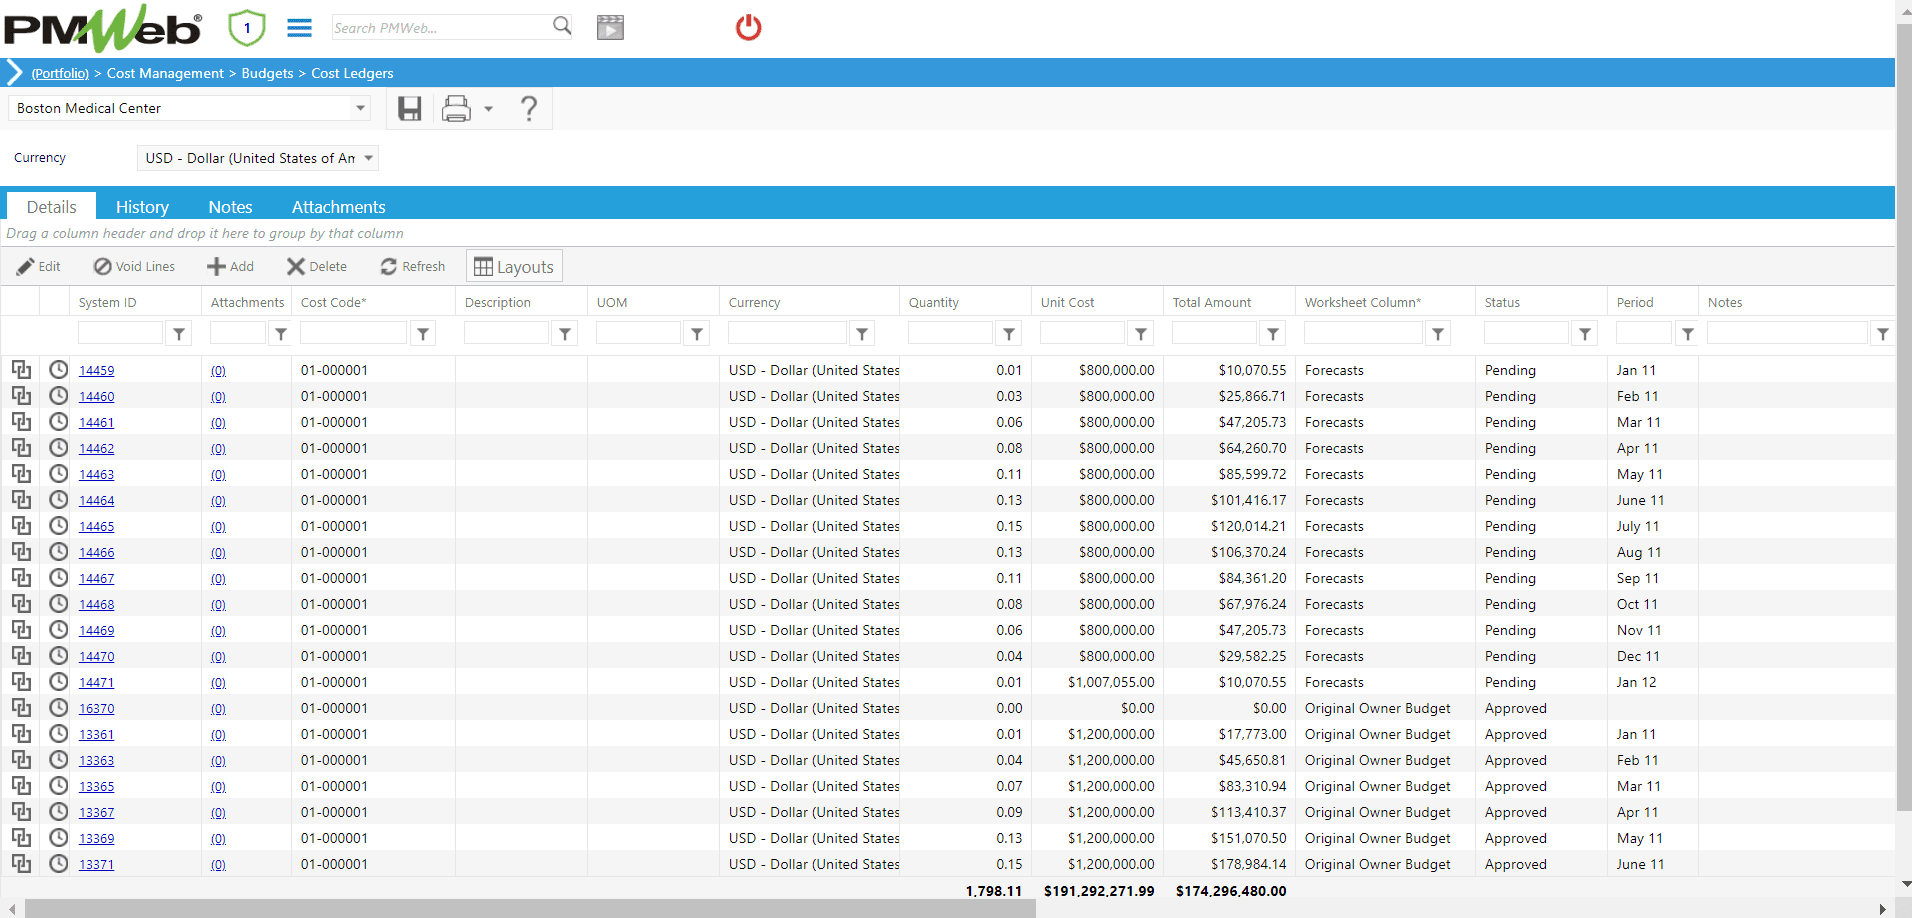The width and height of the screenshot is (1912, 918).
Task: Open record link 14459
Action: tap(97, 370)
